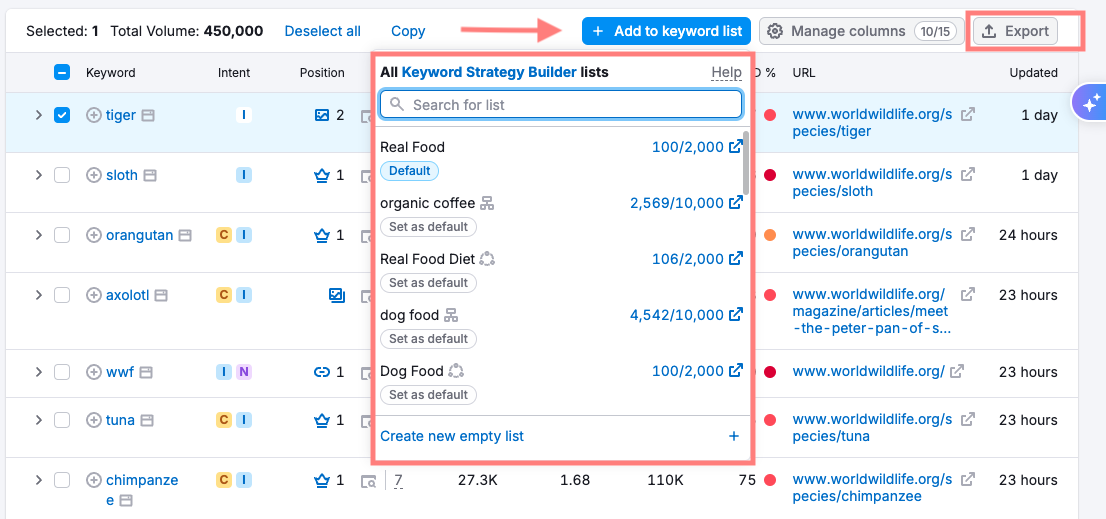Uncheck the tiger keyword checkbox
The width and height of the screenshot is (1106, 519).
(x=62, y=115)
